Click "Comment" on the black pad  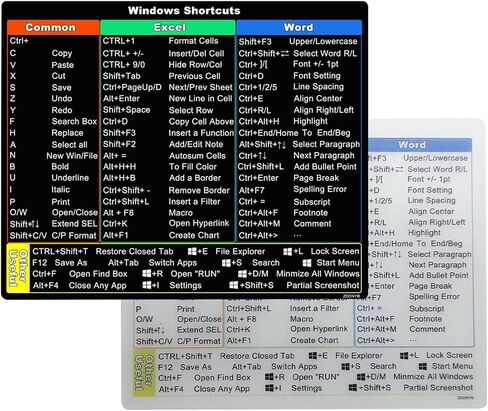[x=312, y=224]
